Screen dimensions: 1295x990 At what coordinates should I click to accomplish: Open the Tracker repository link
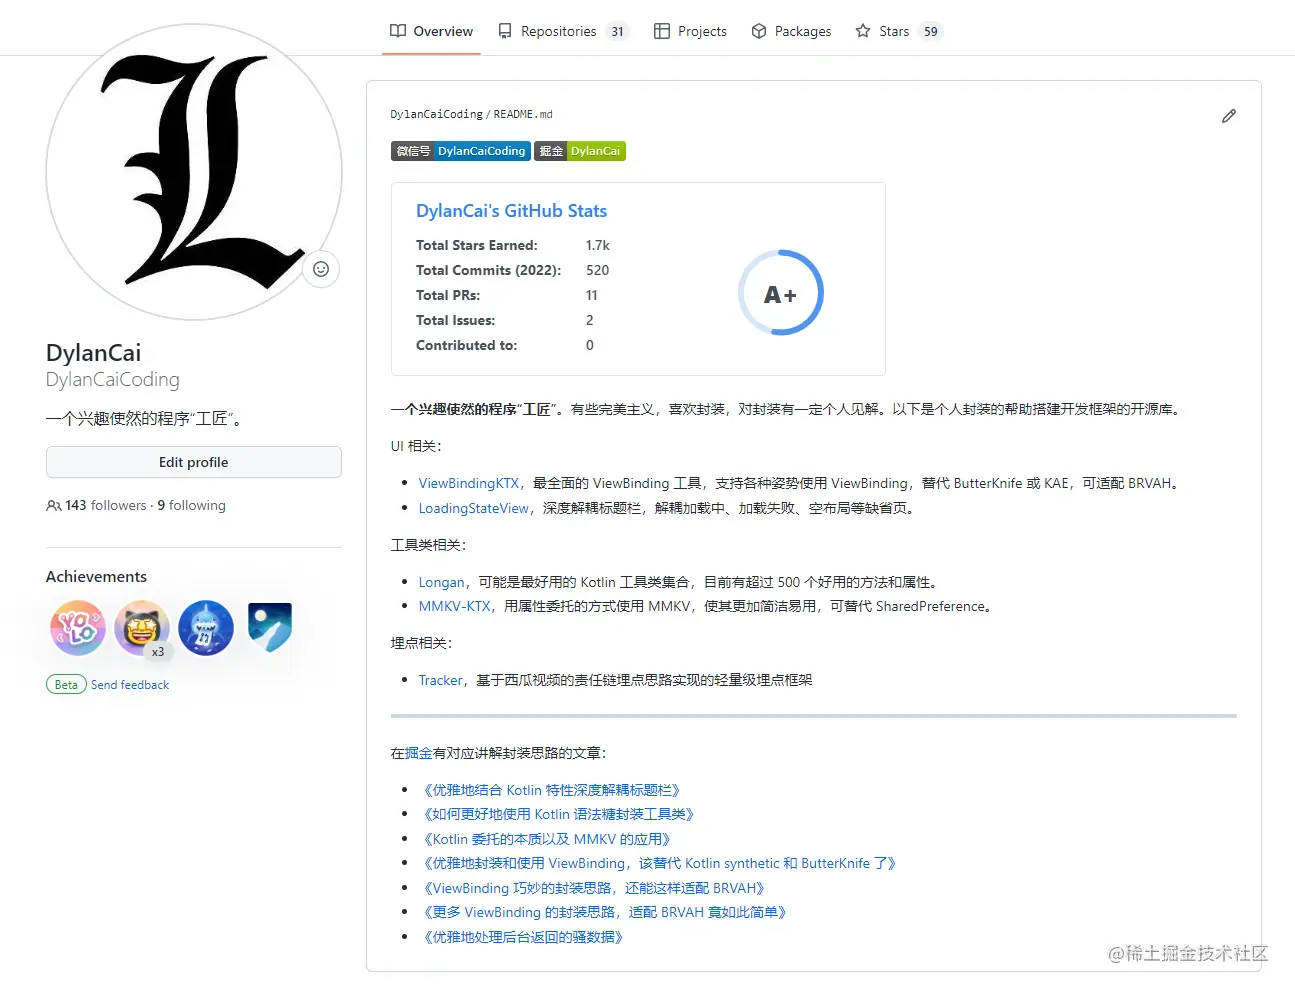[440, 680]
